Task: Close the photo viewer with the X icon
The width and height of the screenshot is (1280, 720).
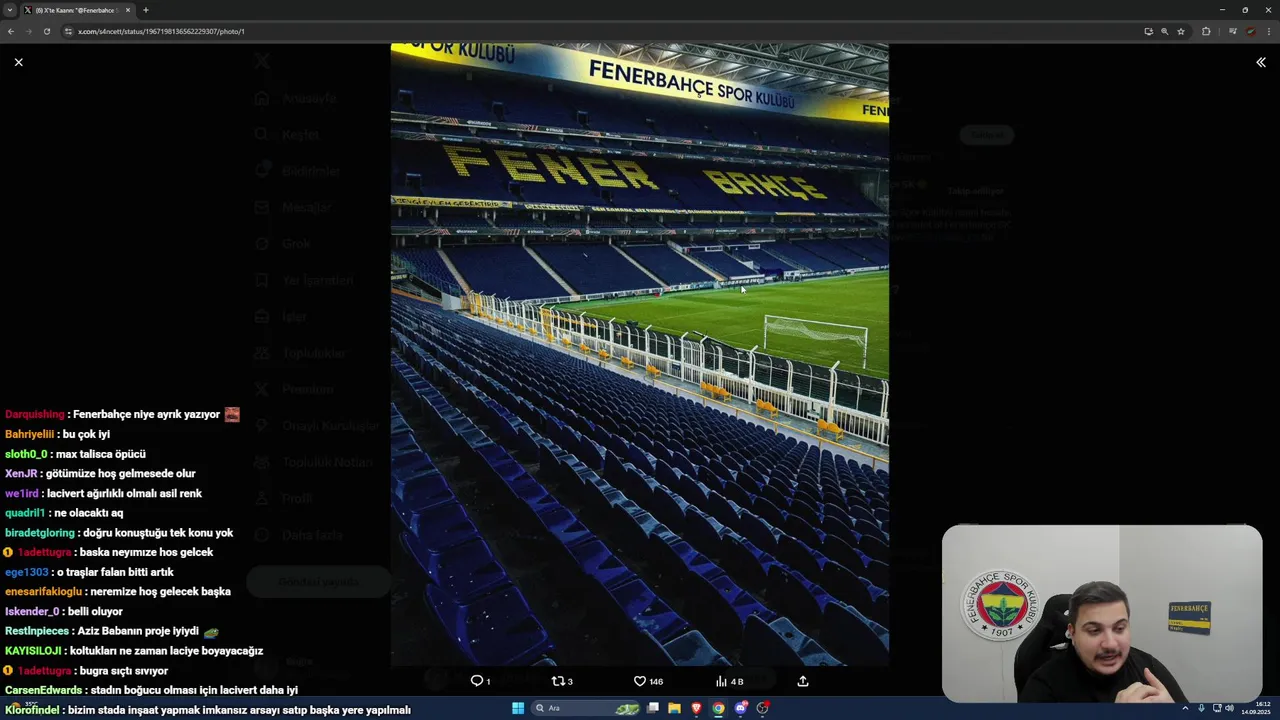Action: pyautogui.click(x=18, y=62)
